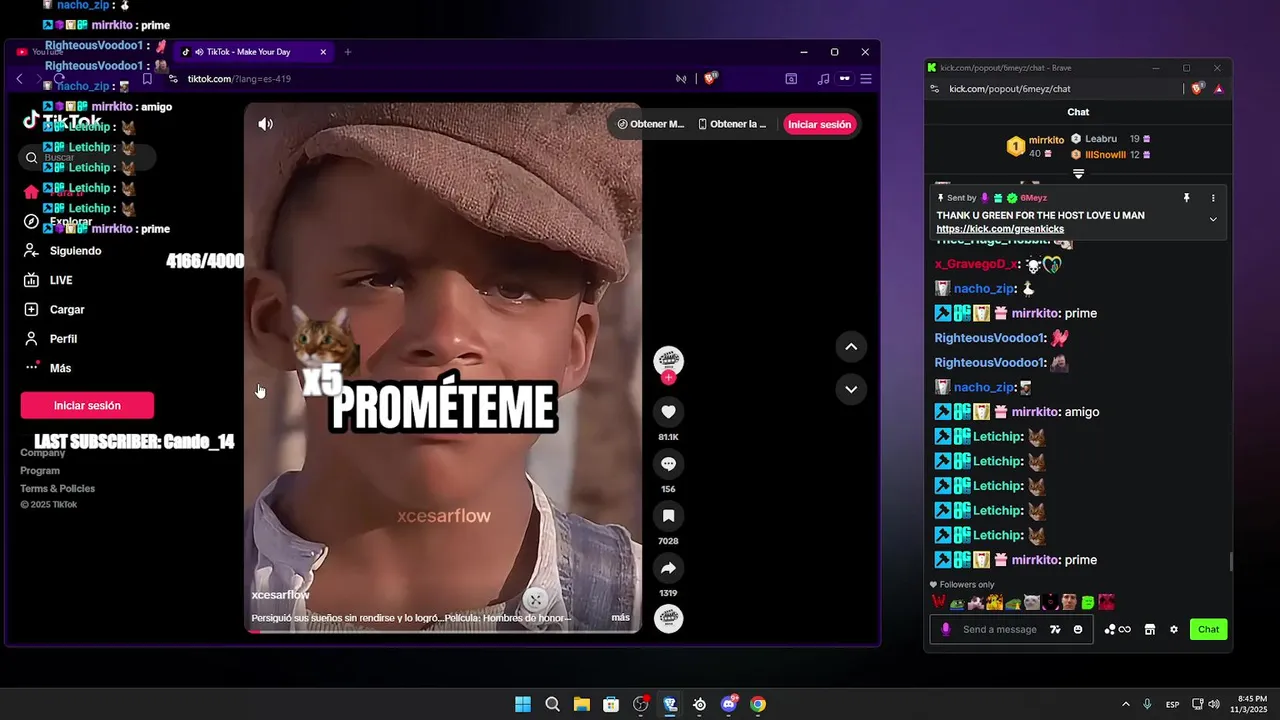
Task: Select the red W emote in quick emotes
Action: point(939,602)
